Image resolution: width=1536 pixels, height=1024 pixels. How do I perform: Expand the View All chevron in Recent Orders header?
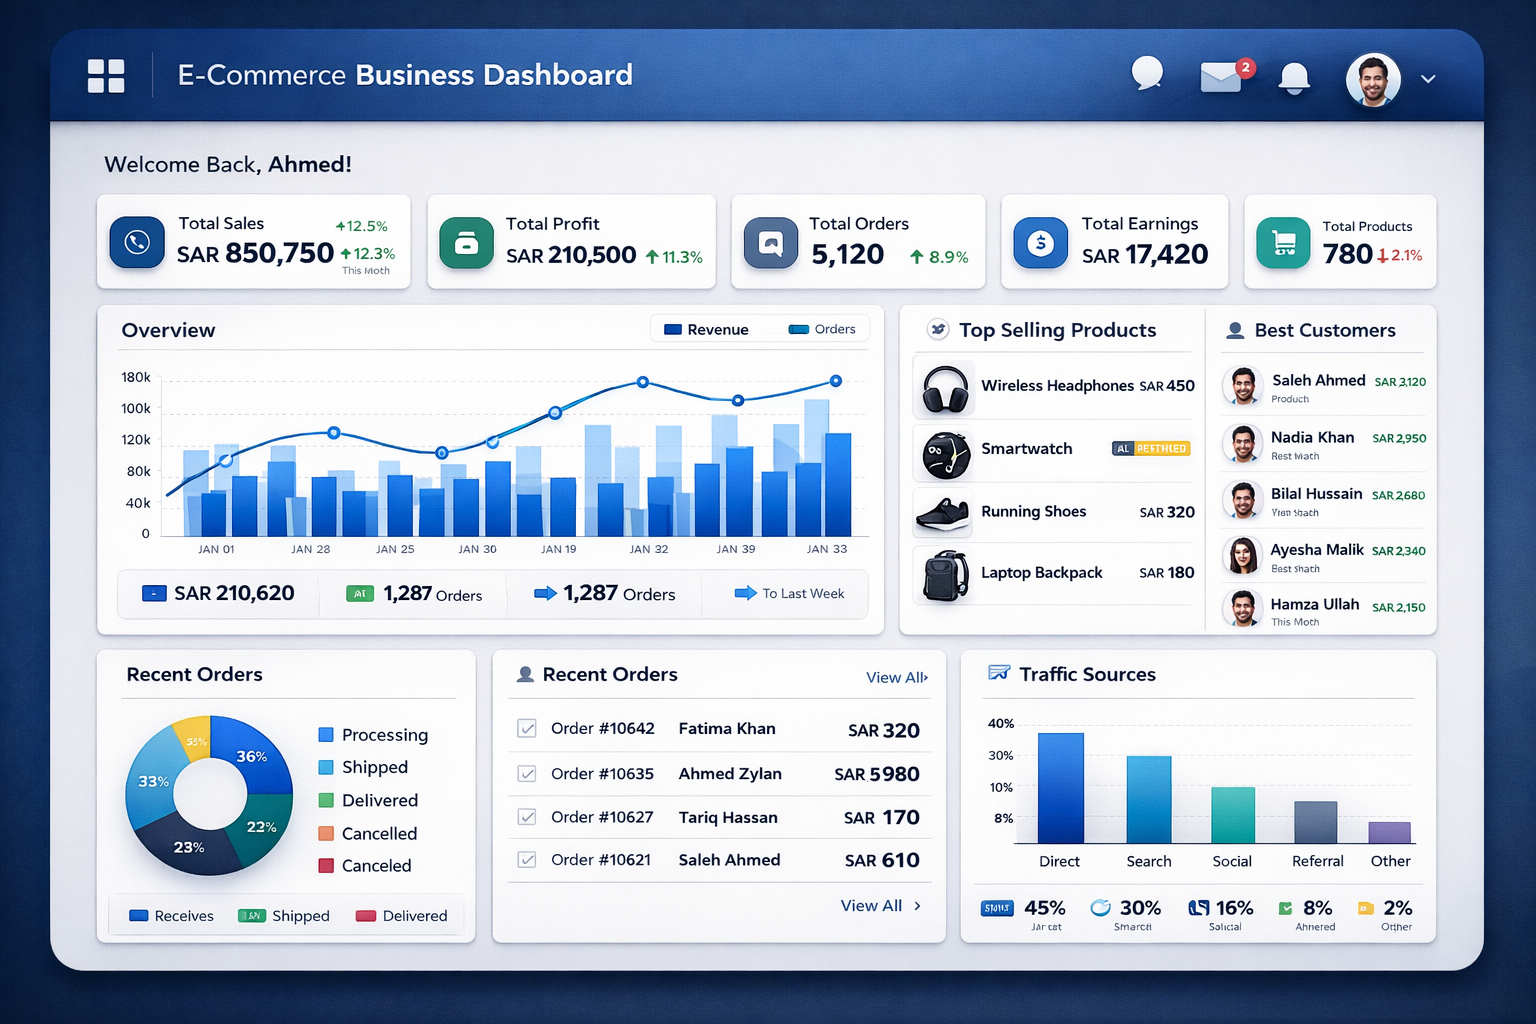(924, 677)
